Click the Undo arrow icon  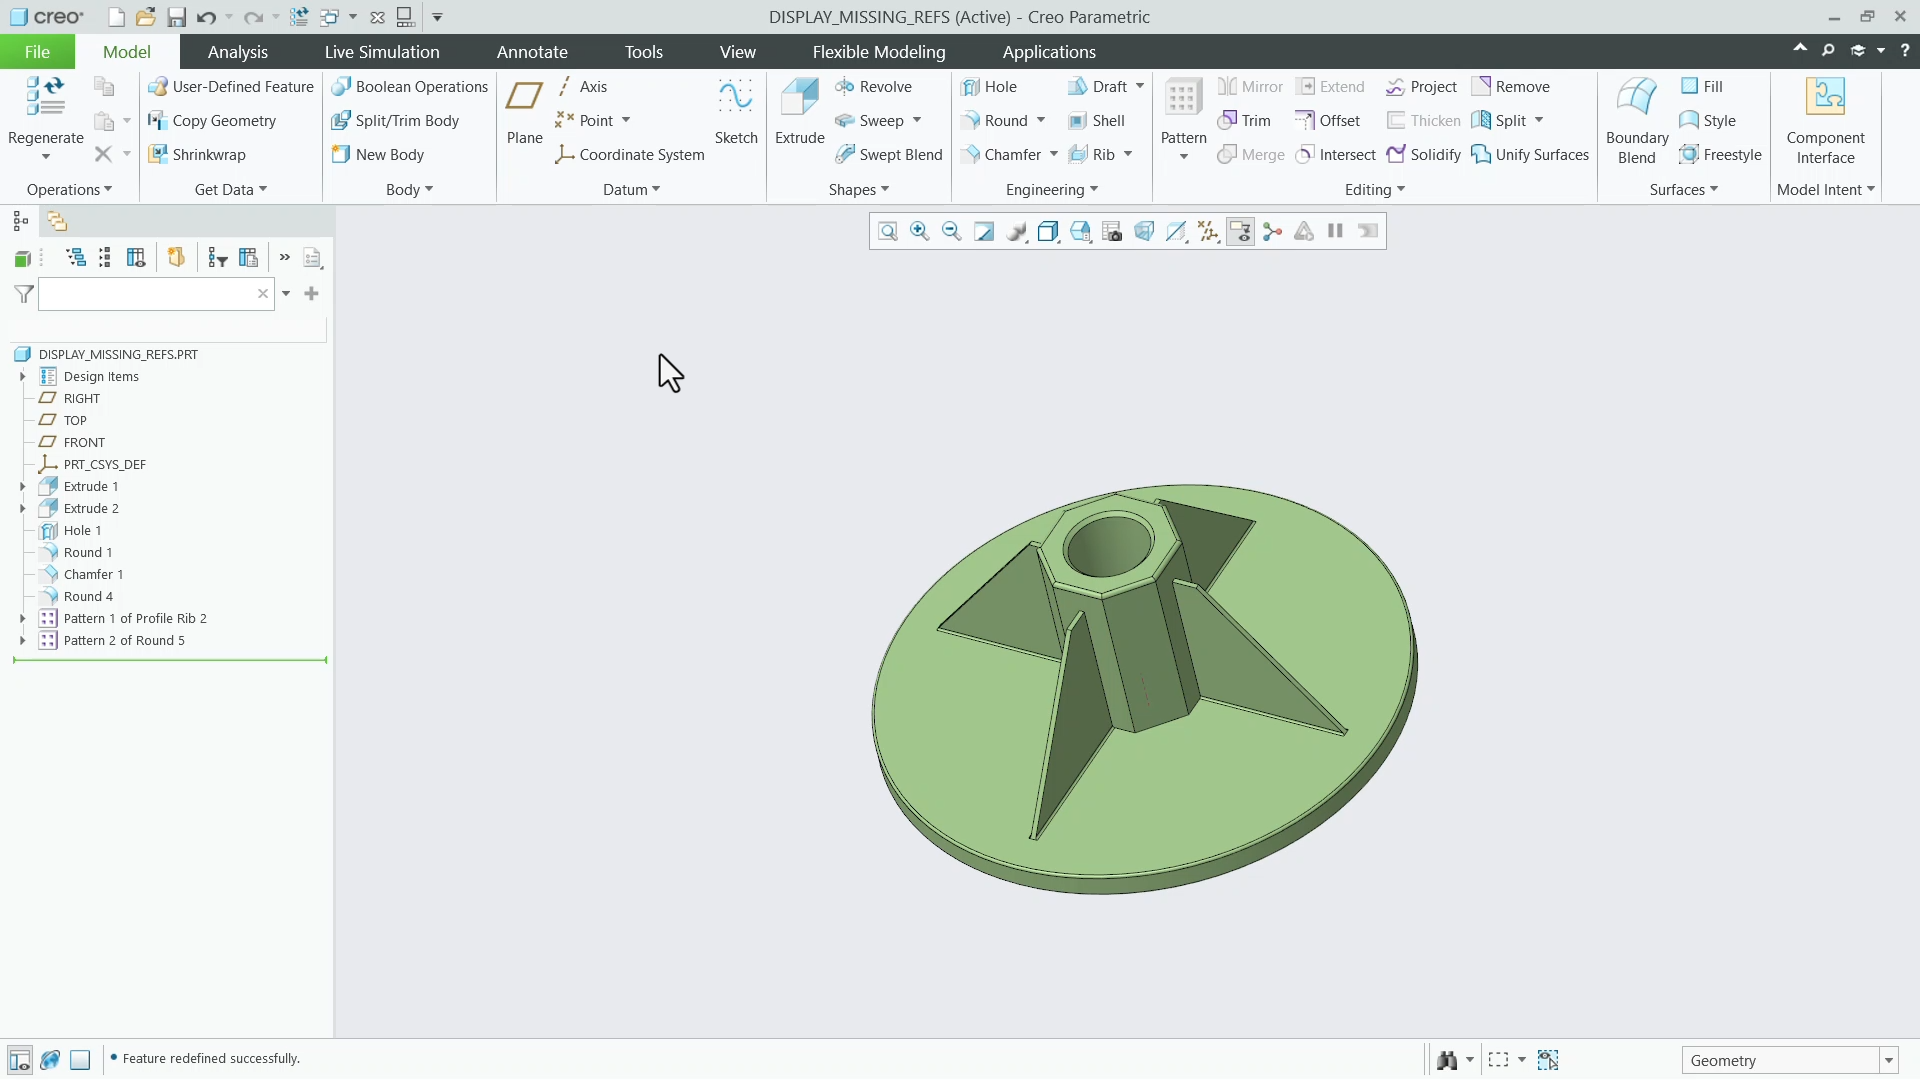(x=206, y=17)
